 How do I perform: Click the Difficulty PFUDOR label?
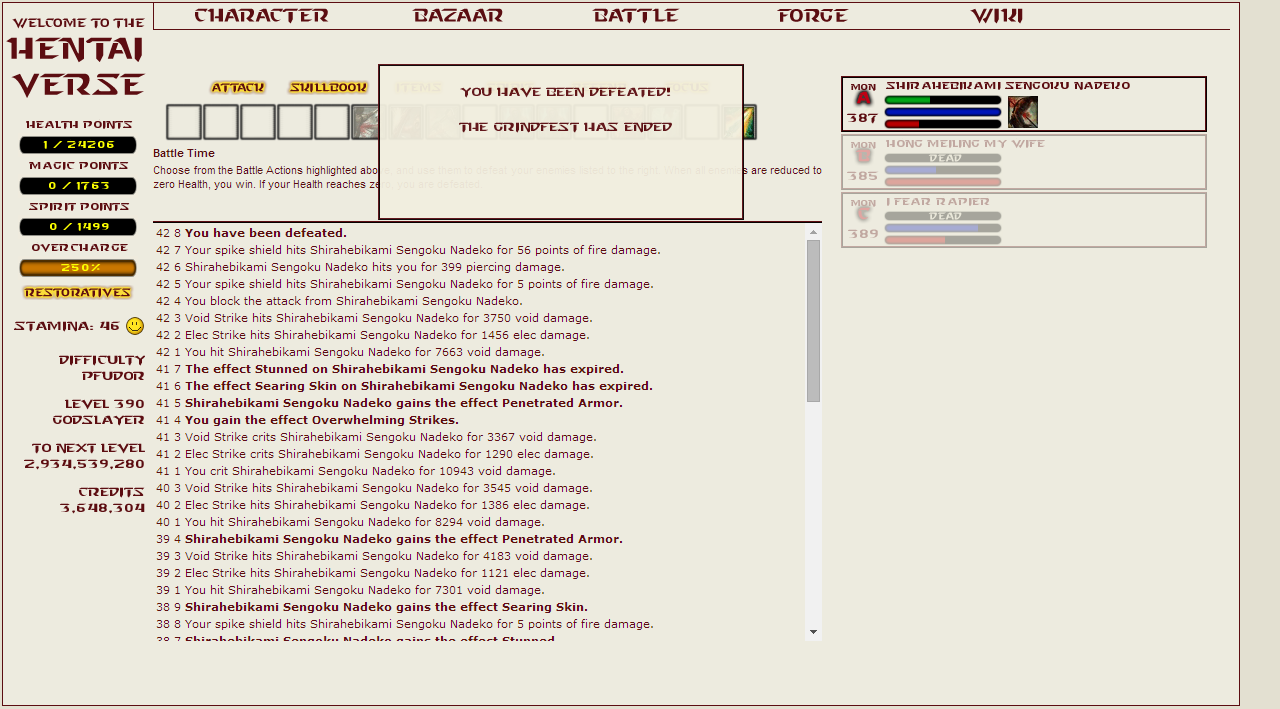[x=101, y=368]
